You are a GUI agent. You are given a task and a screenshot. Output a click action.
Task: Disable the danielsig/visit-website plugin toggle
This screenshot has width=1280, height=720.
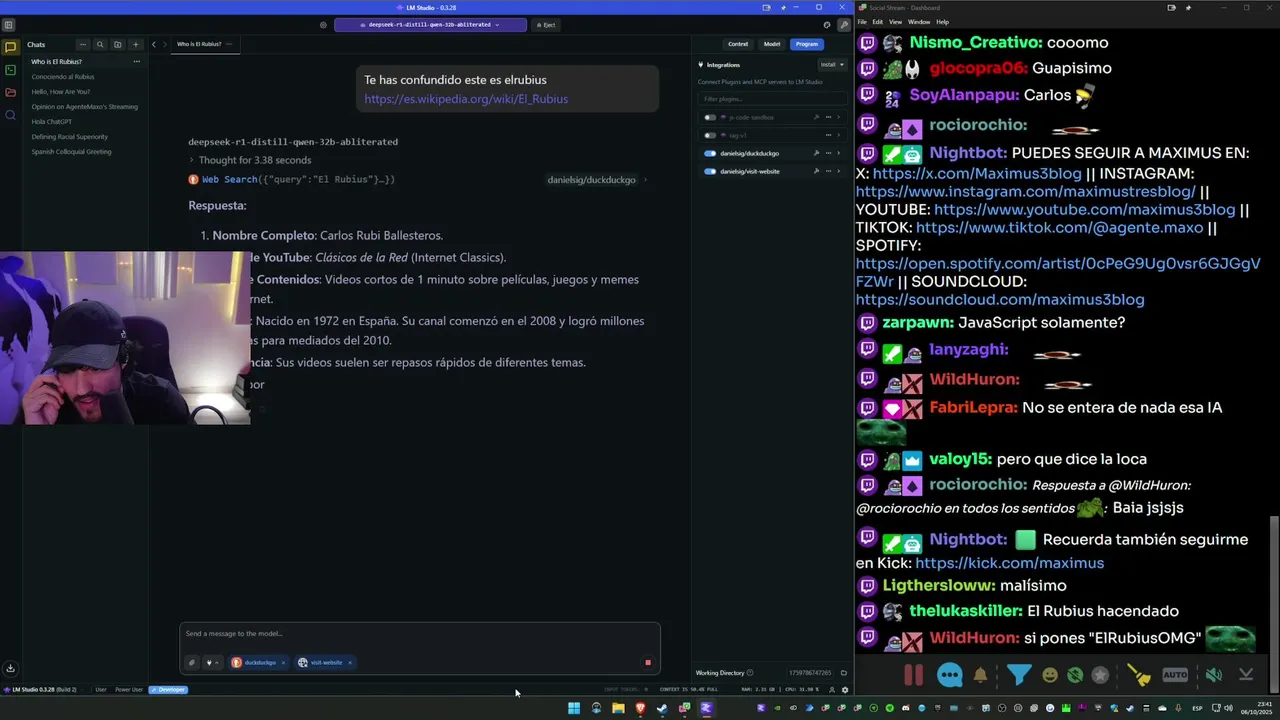click(x=710, y=171)
